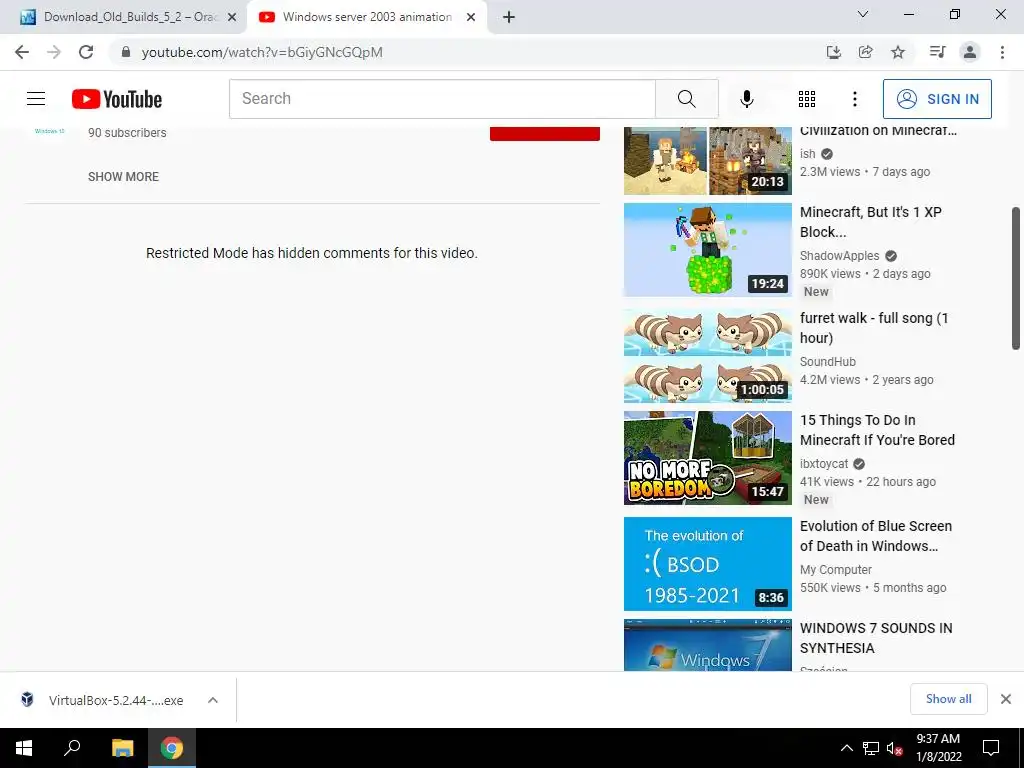
Task: Open 'WINDOWS 7 SOUNDS IN SYNTHESIA' title
Action: point(876,638)
